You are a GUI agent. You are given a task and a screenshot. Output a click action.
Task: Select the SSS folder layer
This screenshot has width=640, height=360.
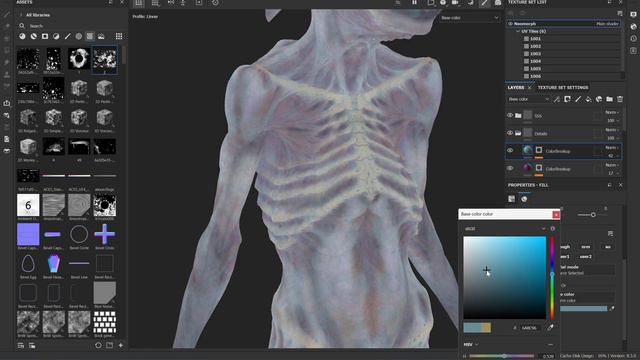(564, 116)
